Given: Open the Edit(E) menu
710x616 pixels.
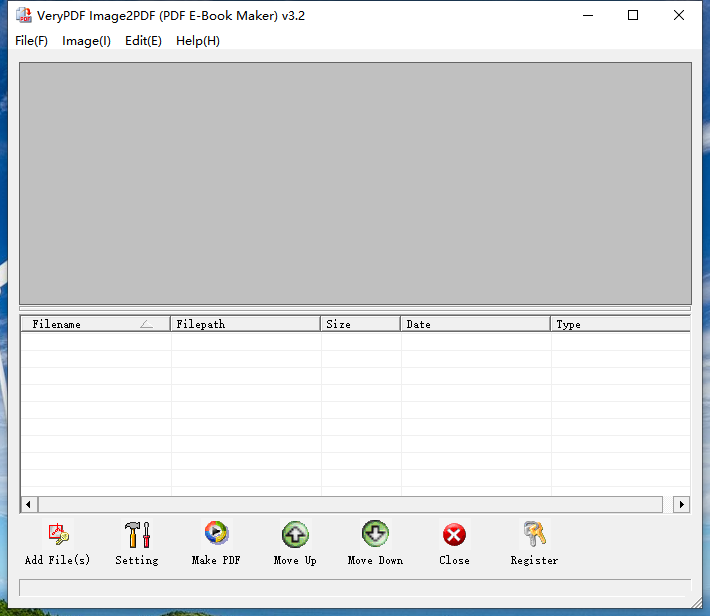Looking at the screenshot, I should tap(143, 41).
